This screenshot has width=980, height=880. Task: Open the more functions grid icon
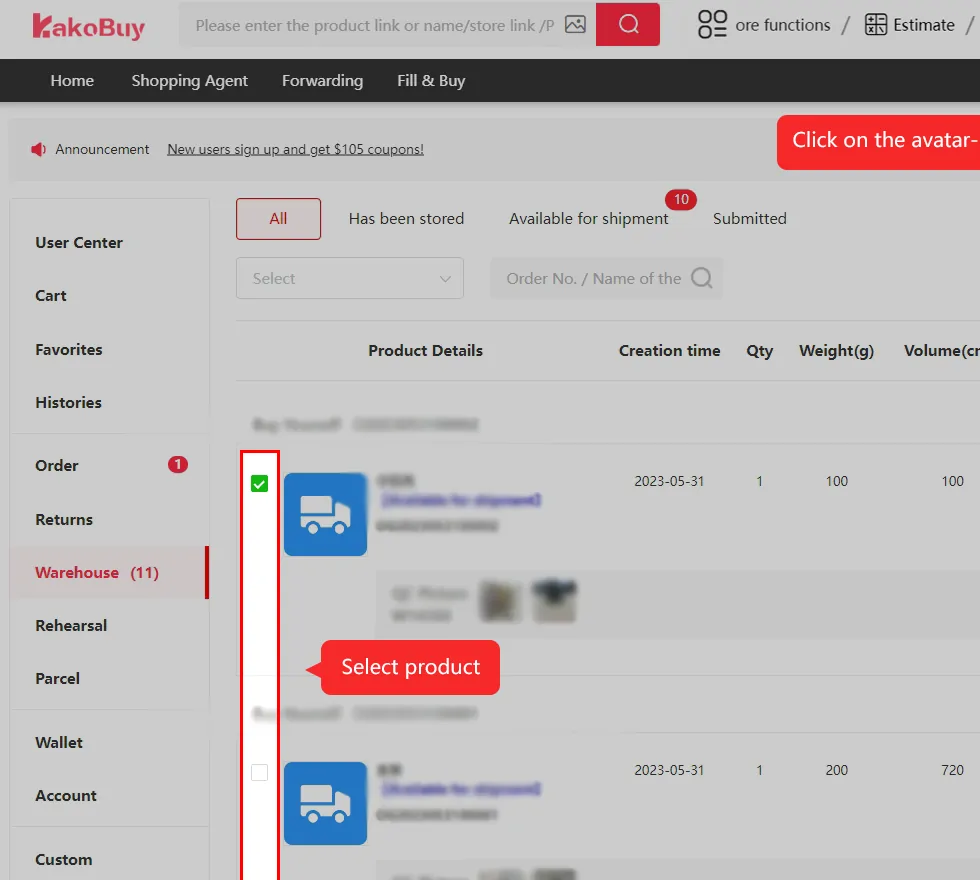(712, 24)
